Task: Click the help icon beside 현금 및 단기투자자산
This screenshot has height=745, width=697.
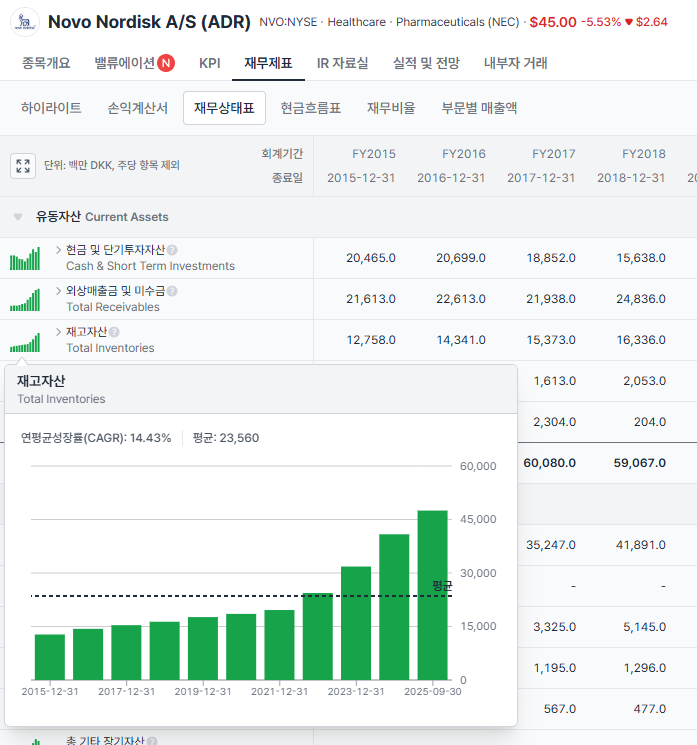Action: coord(172,250)
